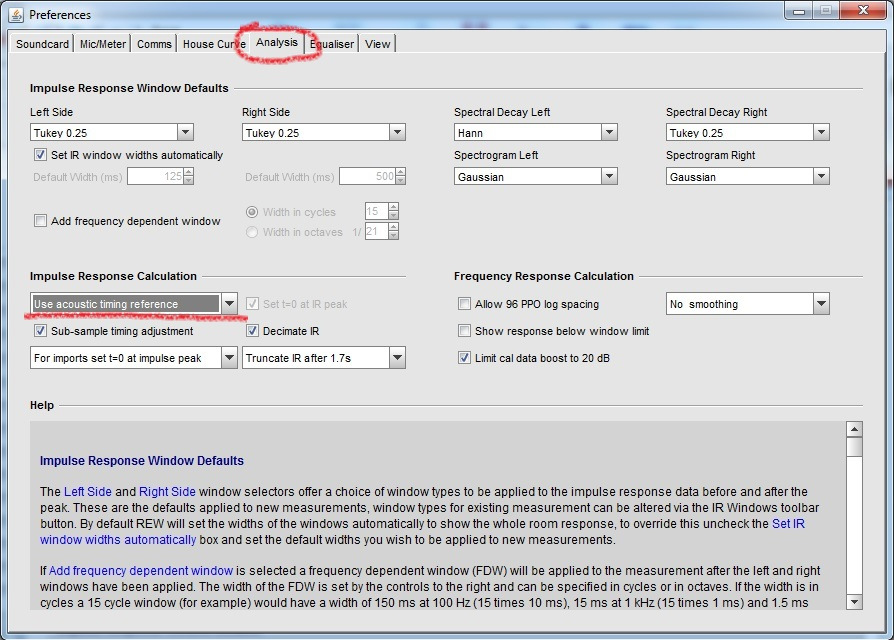Switch to the View tab
The image size is (895, 640).
[377, 44]
